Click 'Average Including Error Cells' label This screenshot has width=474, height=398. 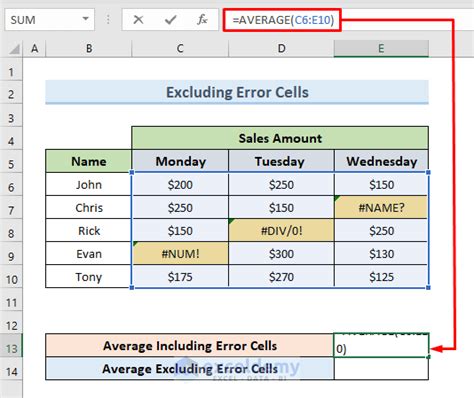(190, 345)
